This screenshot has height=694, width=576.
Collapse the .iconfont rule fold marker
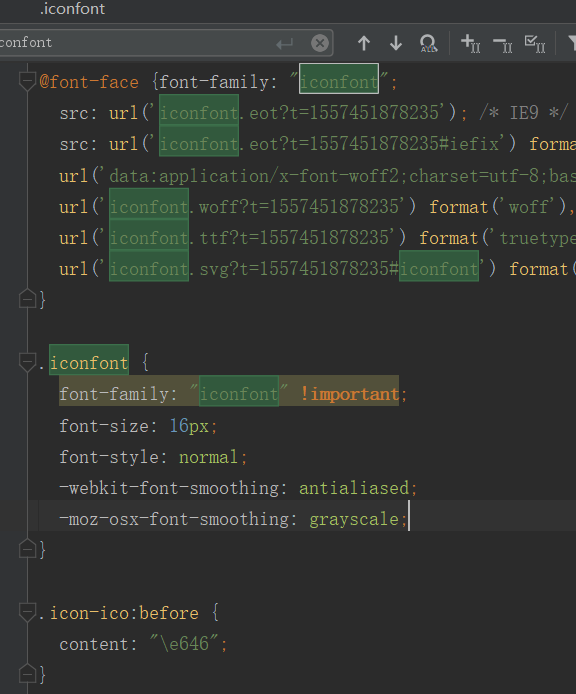pyautogui.click(x=27, y=362)
